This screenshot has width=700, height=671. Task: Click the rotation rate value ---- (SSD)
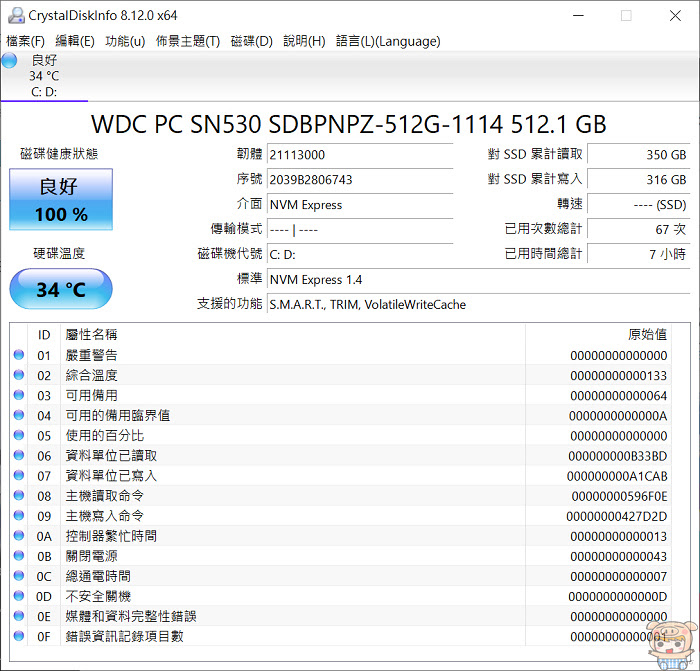(639, 205)
